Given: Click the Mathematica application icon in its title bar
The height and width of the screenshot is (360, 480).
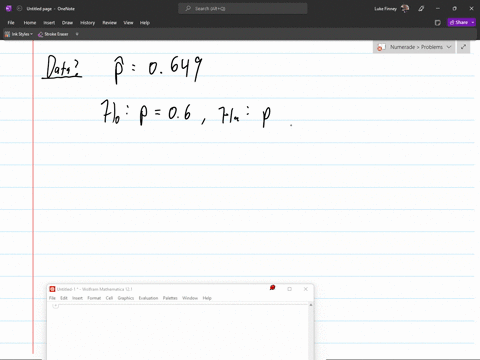Looking at the screenshot, I should click(52, 289).
